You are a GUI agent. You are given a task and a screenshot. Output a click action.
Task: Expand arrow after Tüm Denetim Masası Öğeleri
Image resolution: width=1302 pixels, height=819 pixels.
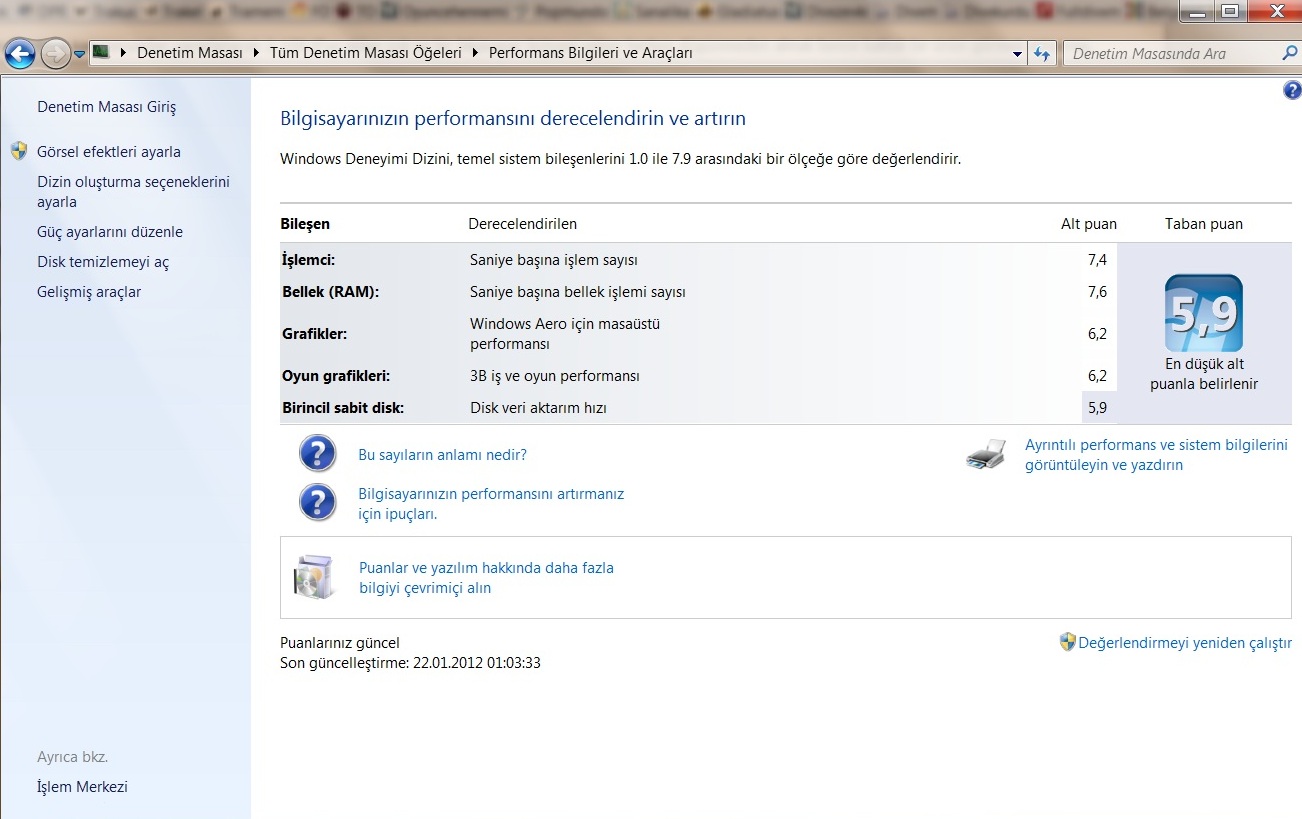[x=476, y=53]
